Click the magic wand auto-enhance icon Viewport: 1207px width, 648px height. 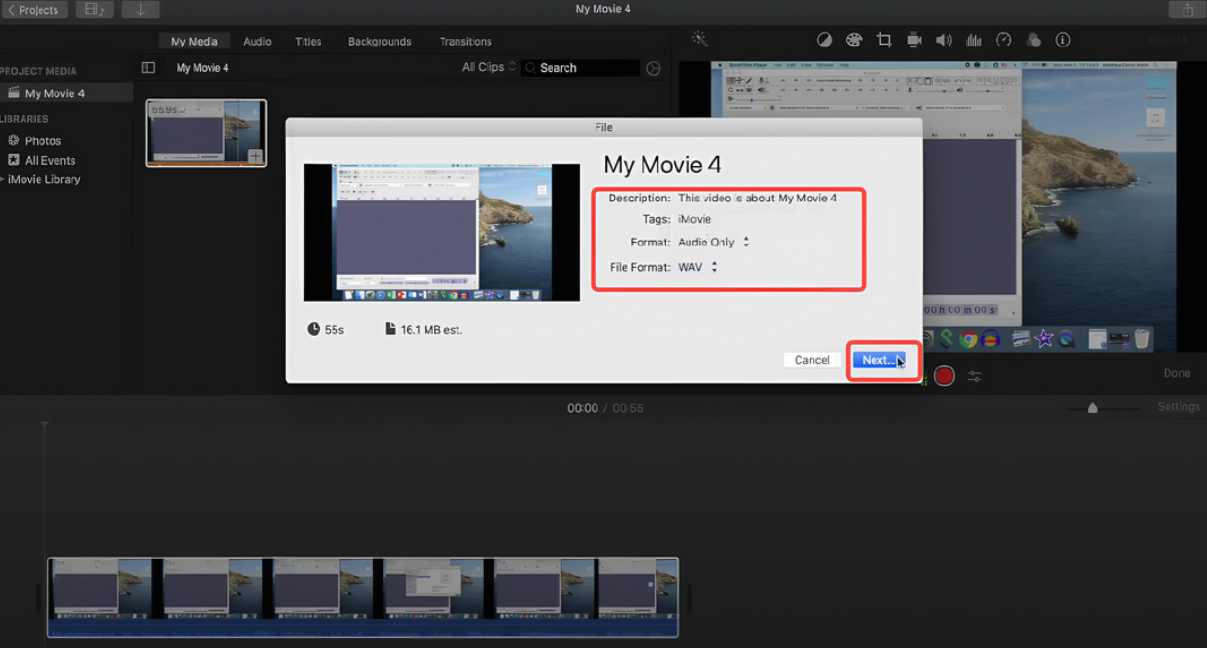coord(699,39)
